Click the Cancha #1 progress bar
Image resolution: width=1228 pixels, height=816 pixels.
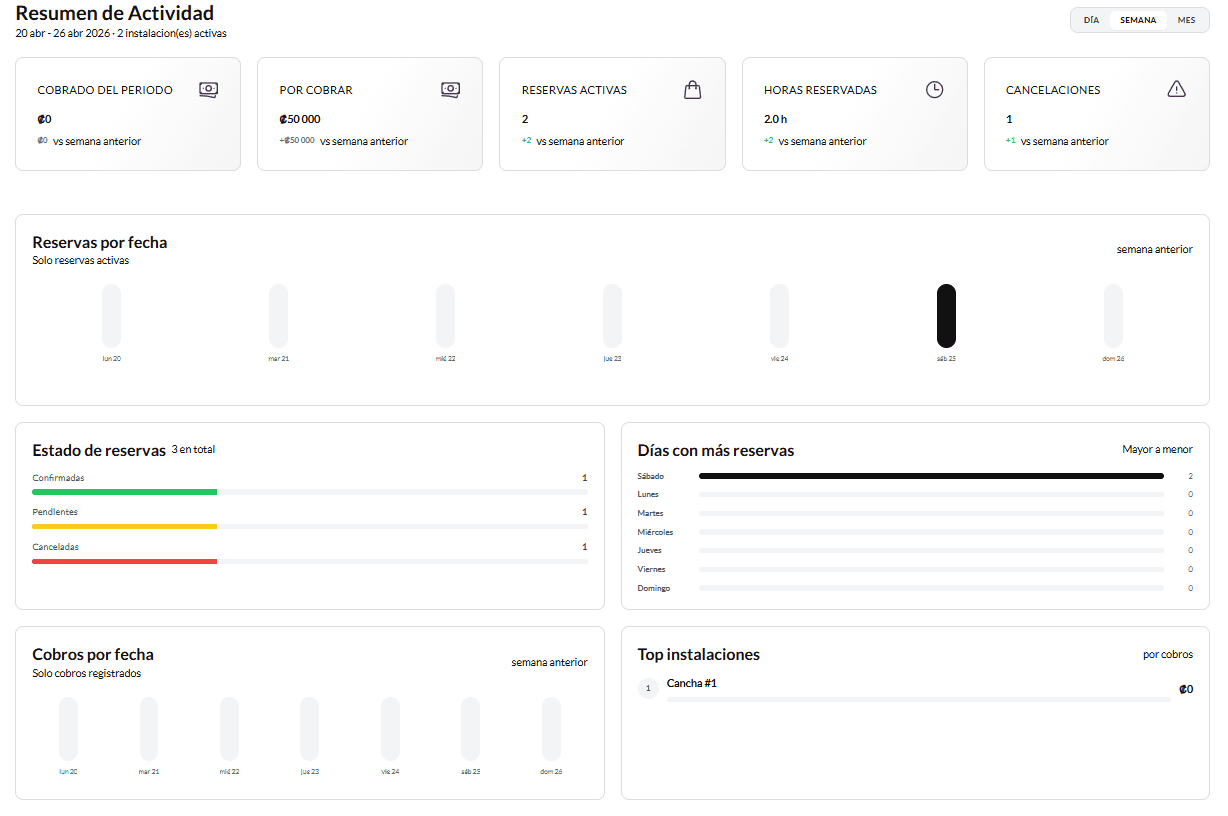[x=918, y=699]
